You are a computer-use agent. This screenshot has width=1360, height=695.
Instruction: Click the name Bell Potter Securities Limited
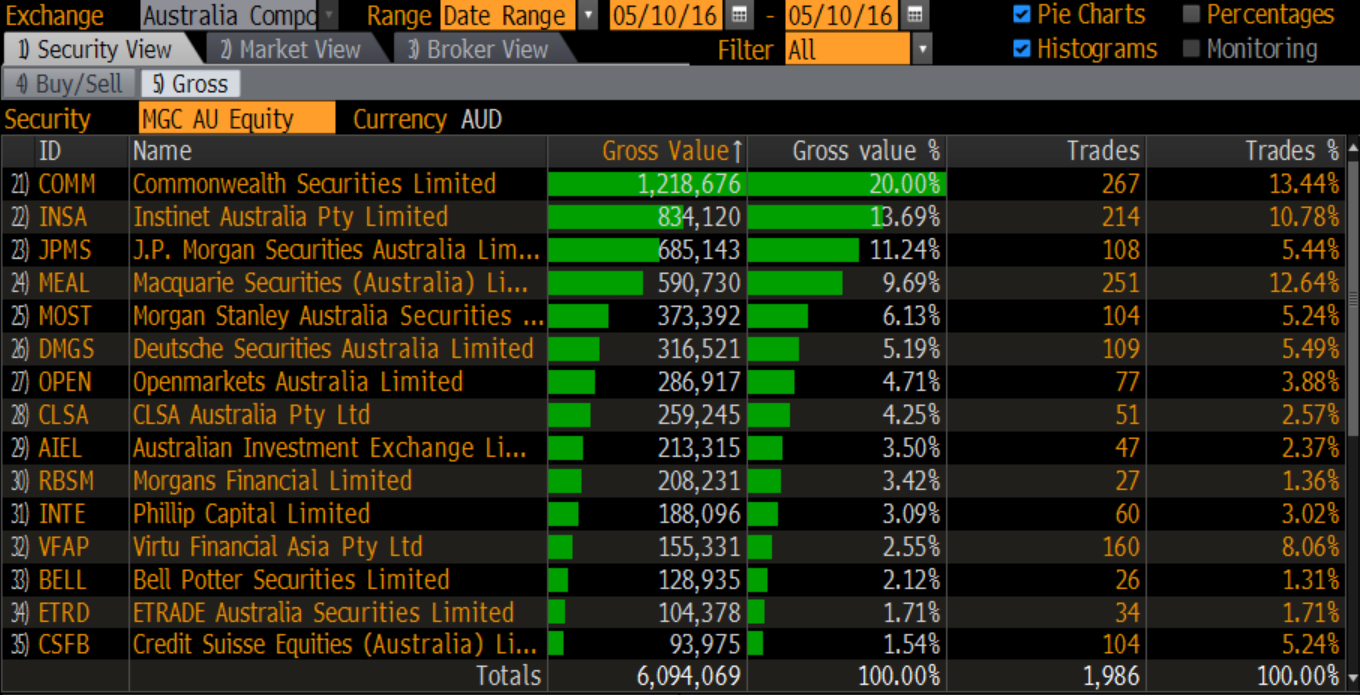point(291,580)
